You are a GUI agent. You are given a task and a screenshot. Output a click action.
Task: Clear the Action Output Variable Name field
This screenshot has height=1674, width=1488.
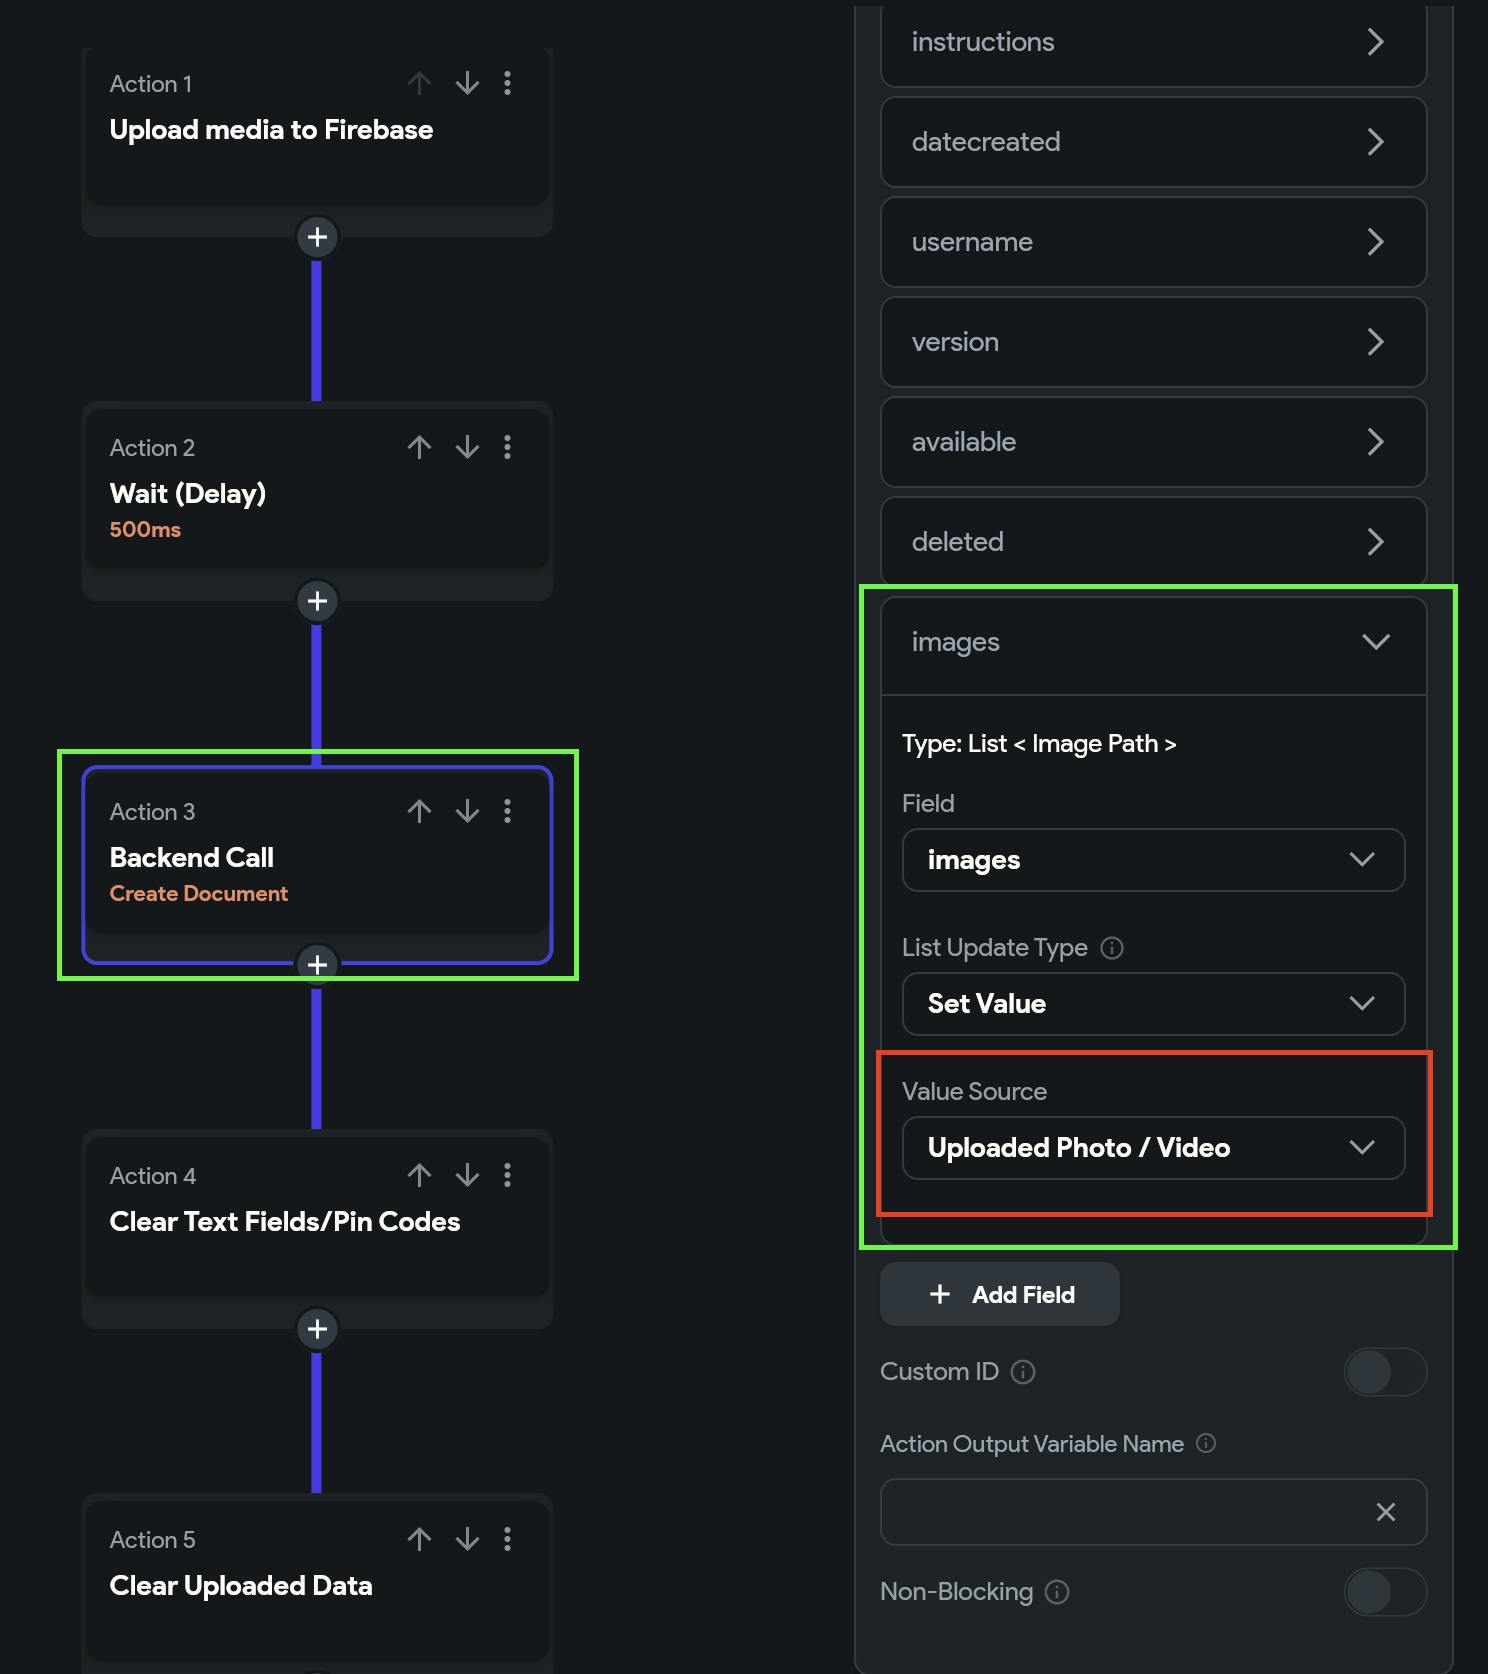(1385, 1512)
